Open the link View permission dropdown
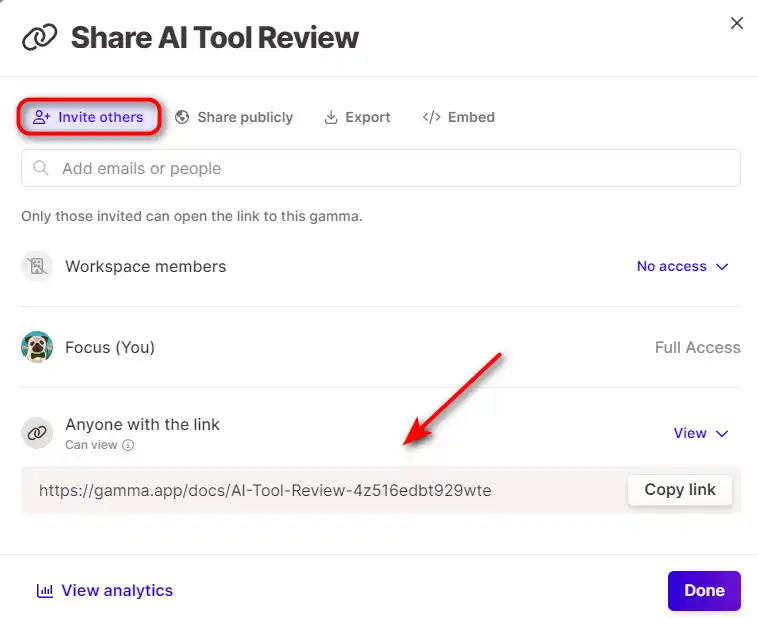The width and height of the screenshot is (758, 618). [x=701, y=433]
